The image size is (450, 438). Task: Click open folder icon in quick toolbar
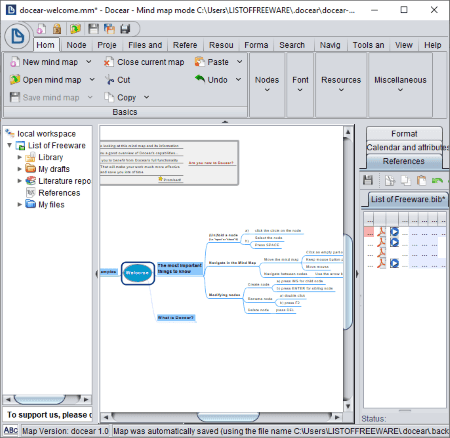[x=75, y=29]
